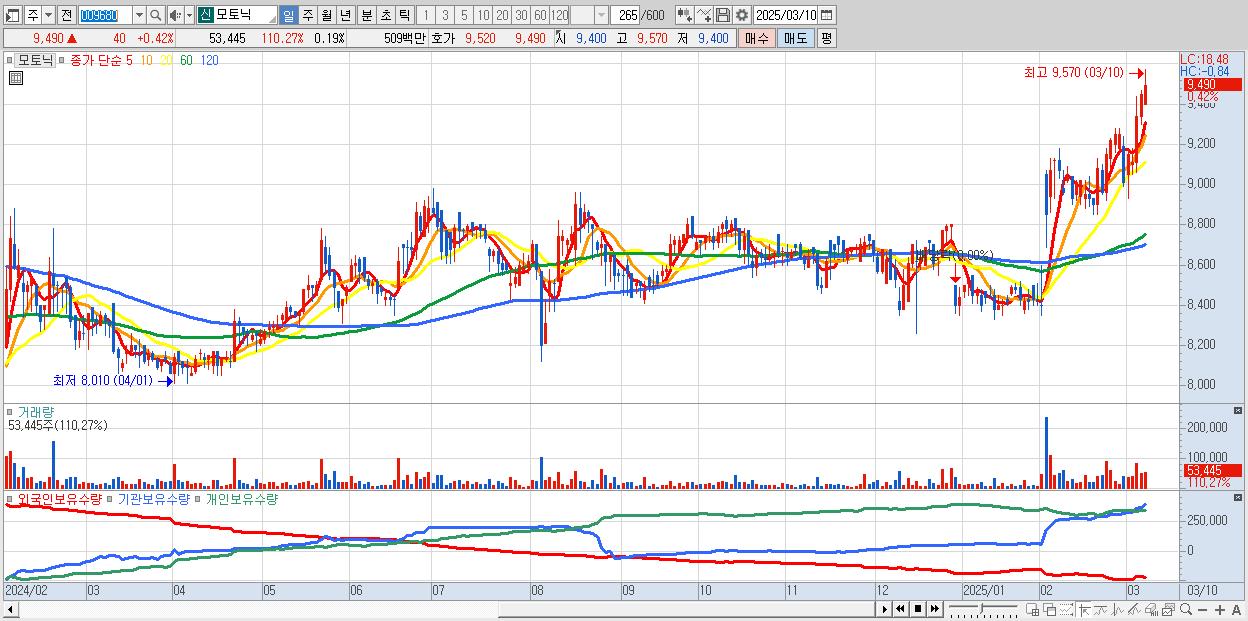Viewport: 1248px width, 621px height.
Task: Click the blue 120 moving average legend label
Action: tap(209, 60)
